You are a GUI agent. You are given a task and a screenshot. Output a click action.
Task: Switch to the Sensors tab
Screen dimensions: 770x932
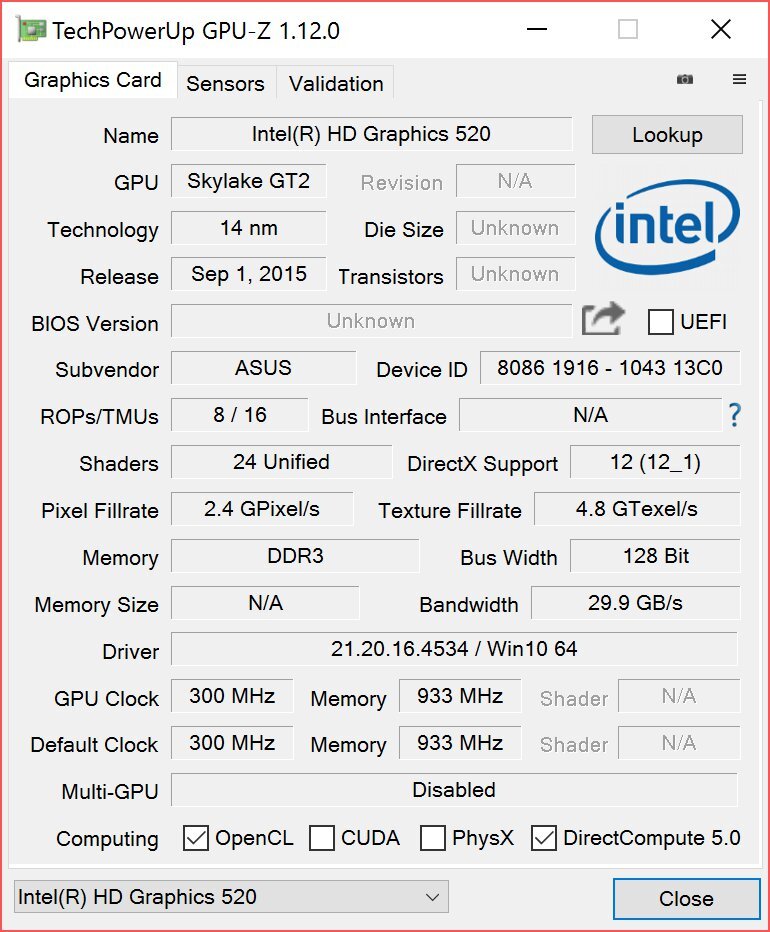pos(226,84)
